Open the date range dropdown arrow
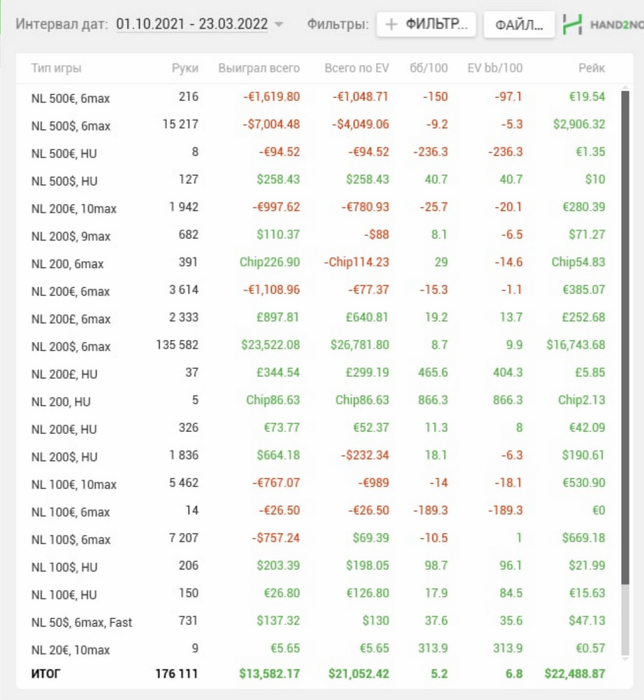Image resolution: width=644 pixels, height=700 pixels. tap(279, 24)
